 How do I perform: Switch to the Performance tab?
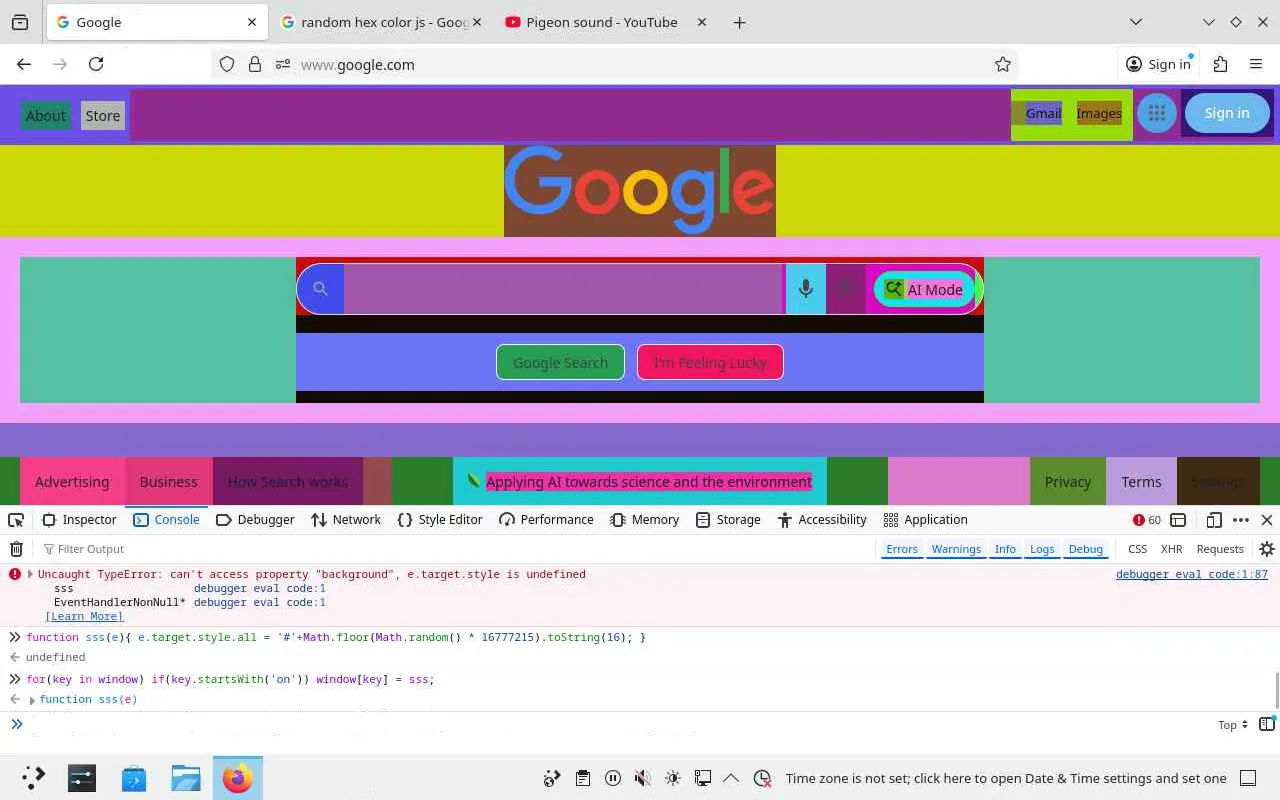pos(546,520)
